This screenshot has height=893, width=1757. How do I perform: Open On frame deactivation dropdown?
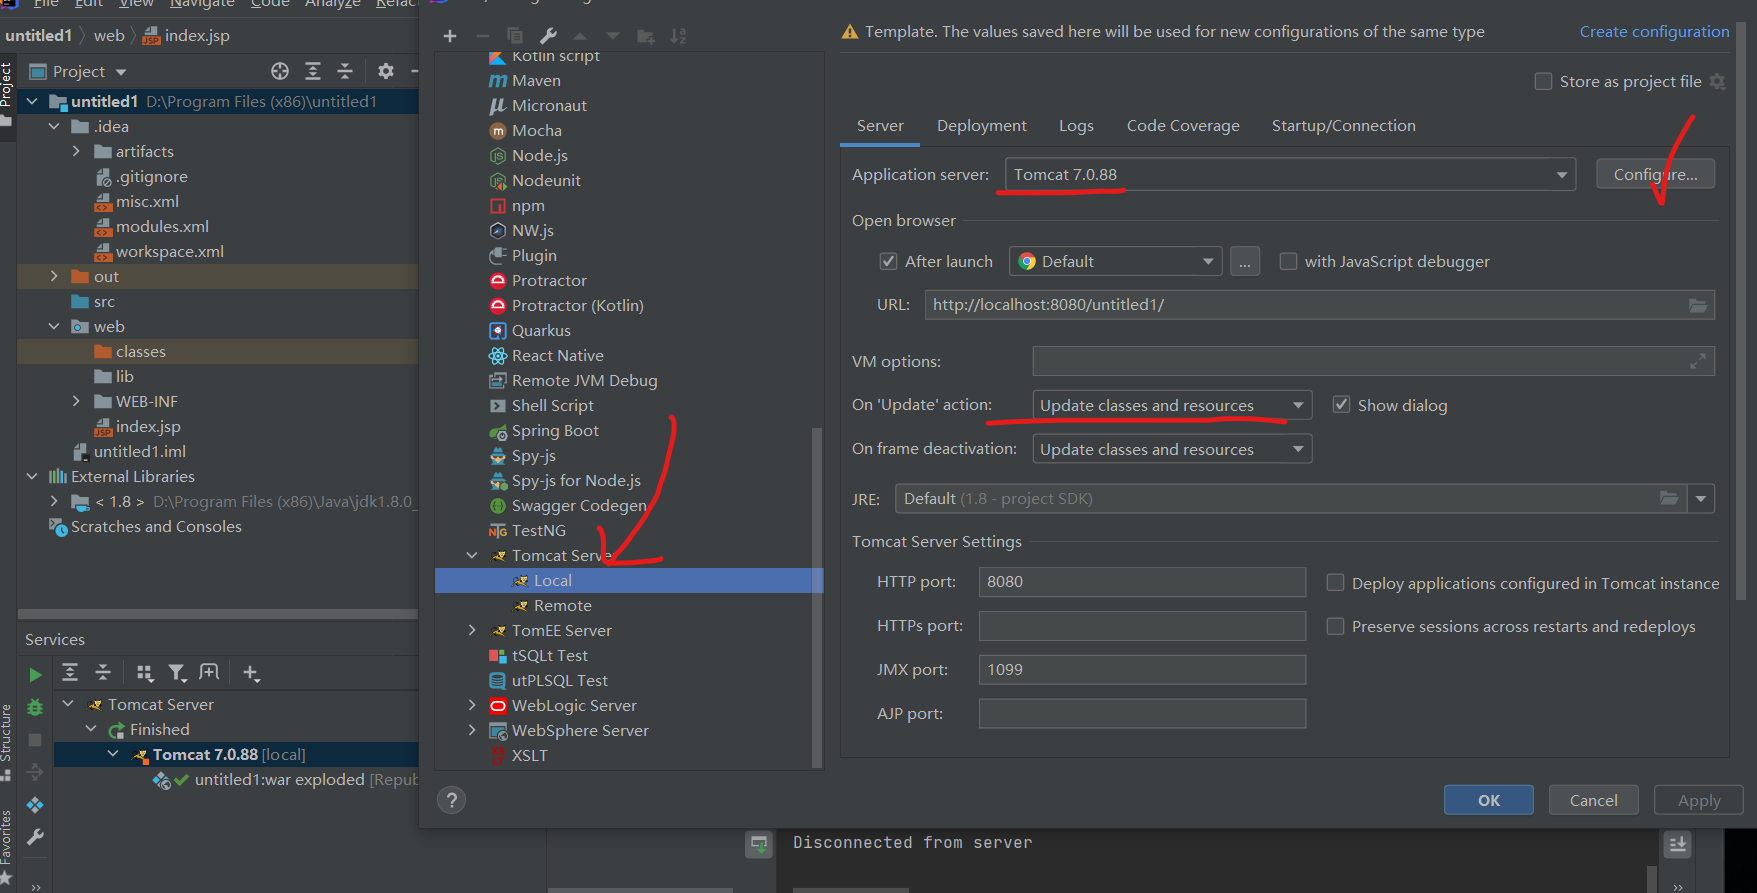tap(1172, 449)
